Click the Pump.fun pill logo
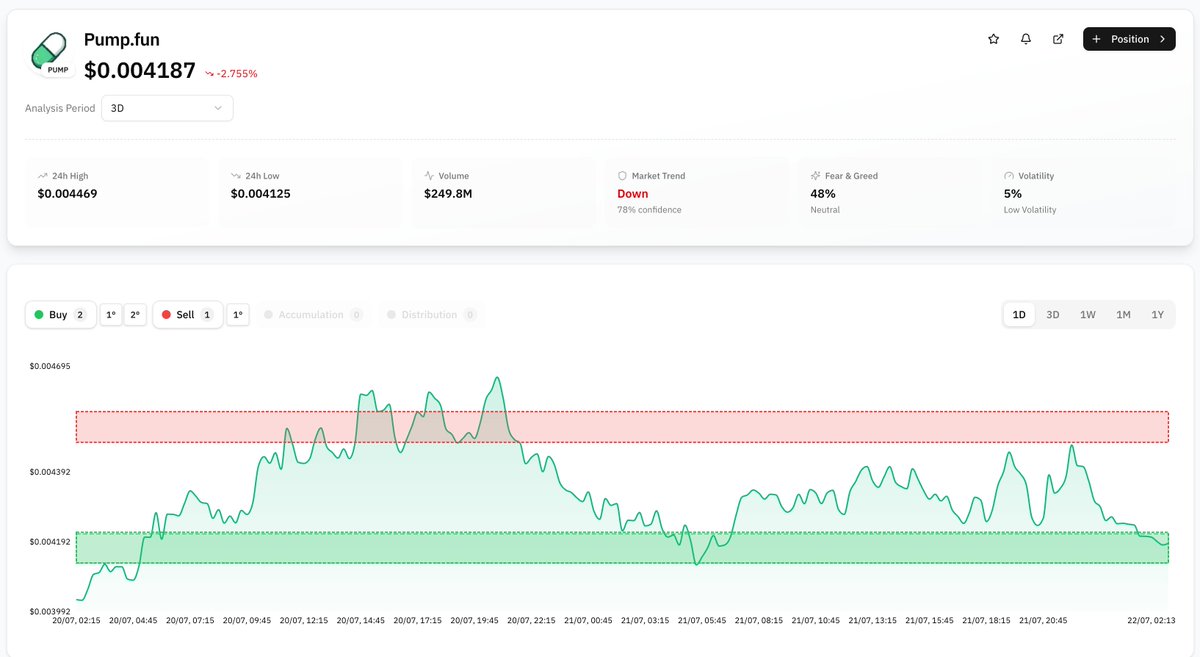1200x657 pixels. click(50, 54)
